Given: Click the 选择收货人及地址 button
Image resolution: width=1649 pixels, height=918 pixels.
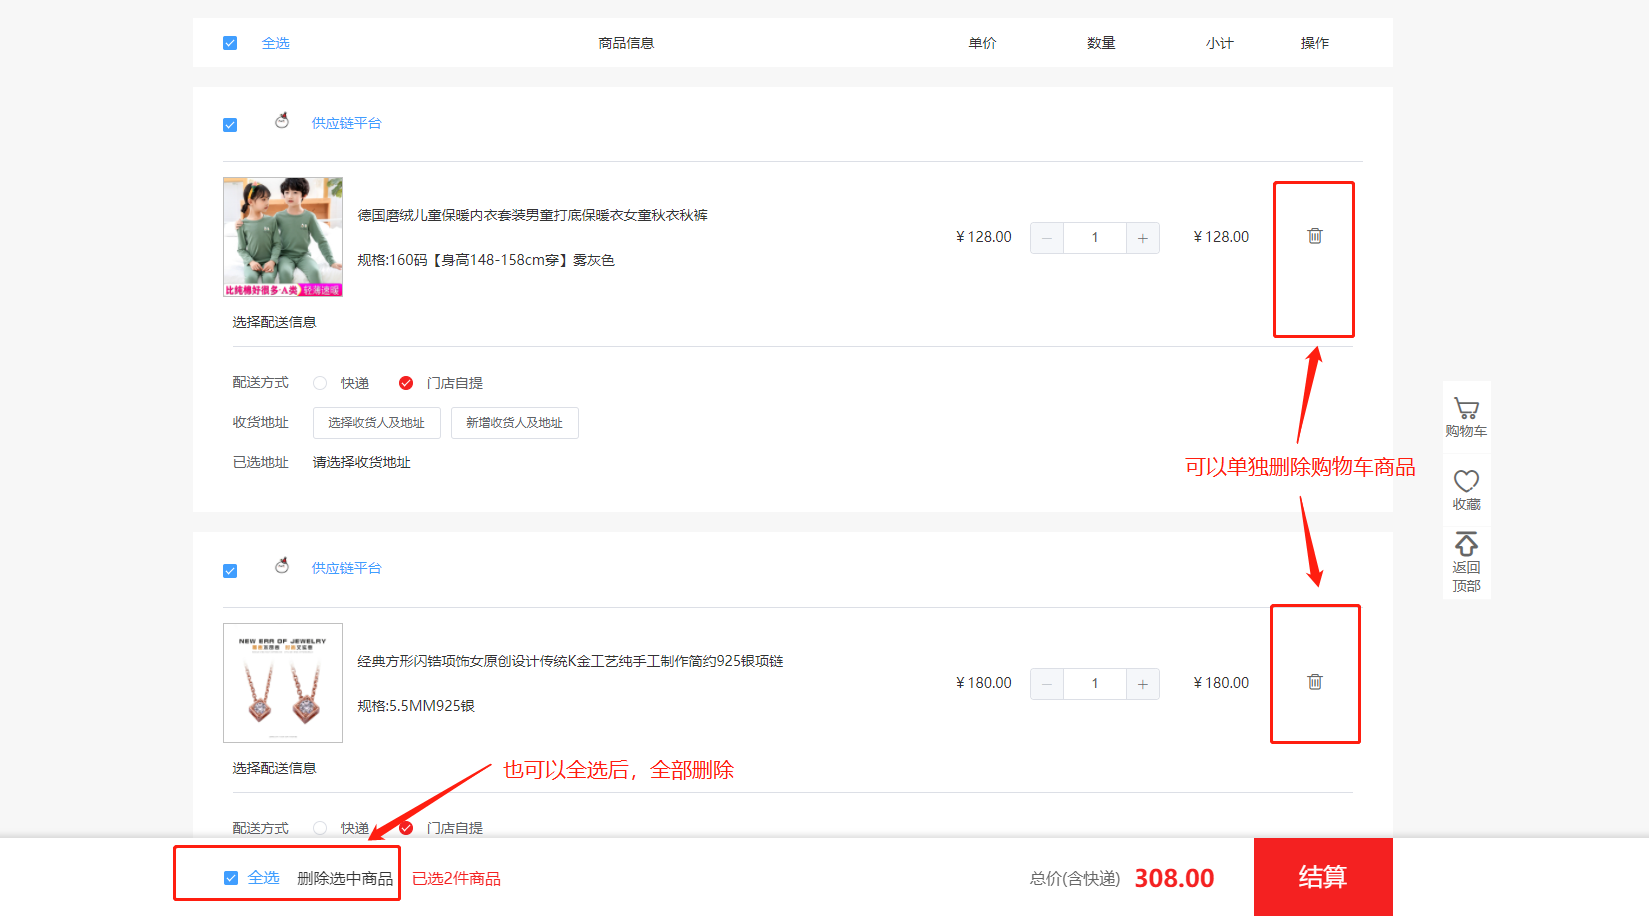Looking at the screenshot, I should 376,423.
